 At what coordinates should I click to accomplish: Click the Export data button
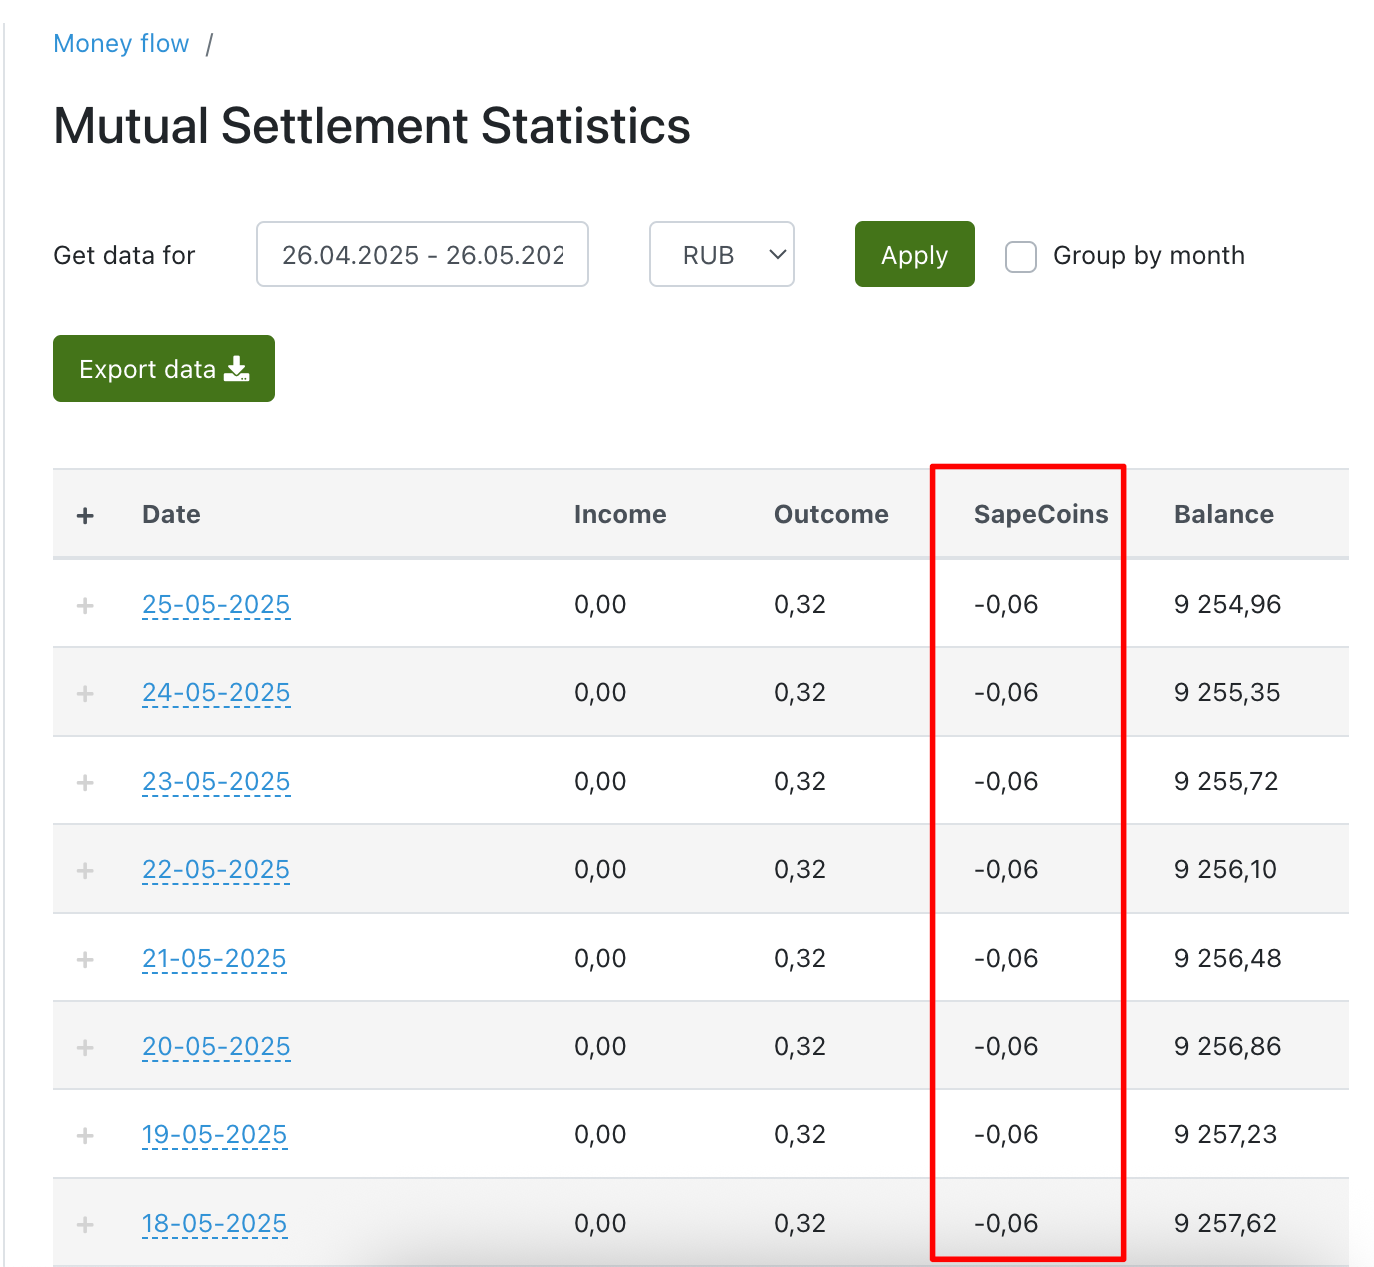point(164,369)
